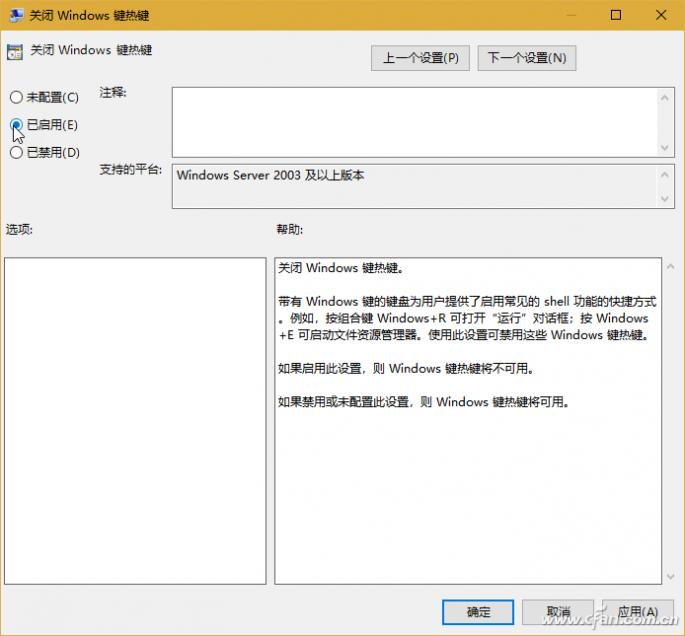Click the down arrow of the 注释 box scrollbar
Screen dimensions: 685x636
tap(665, 148)
